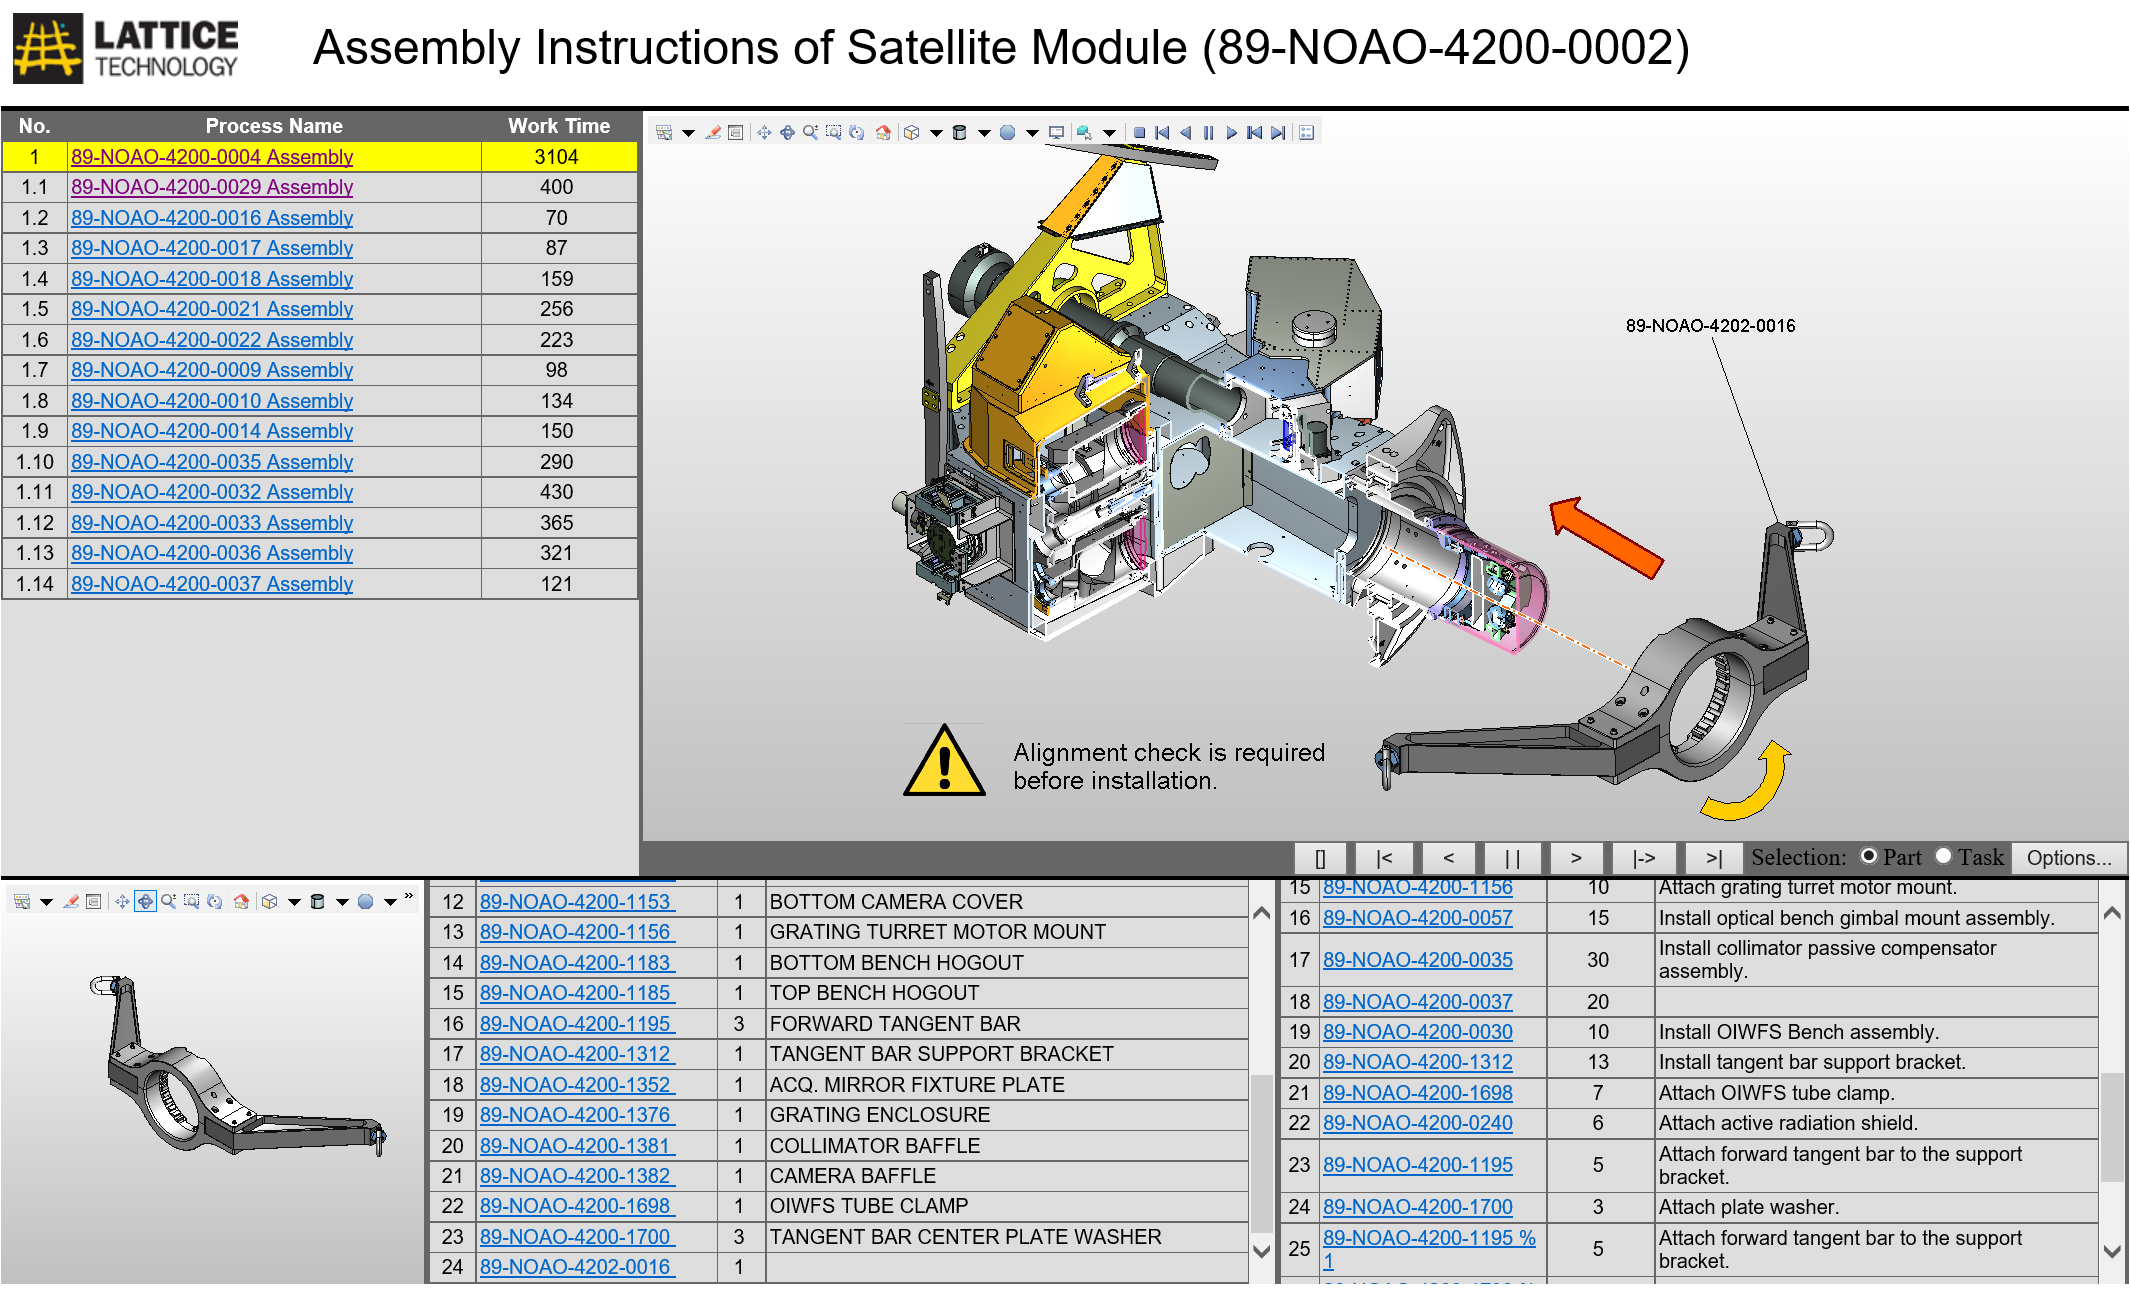Open the selection dropdown arrow in part preview toolbar
The image size is (2130, 1315).
pos(46,902)
